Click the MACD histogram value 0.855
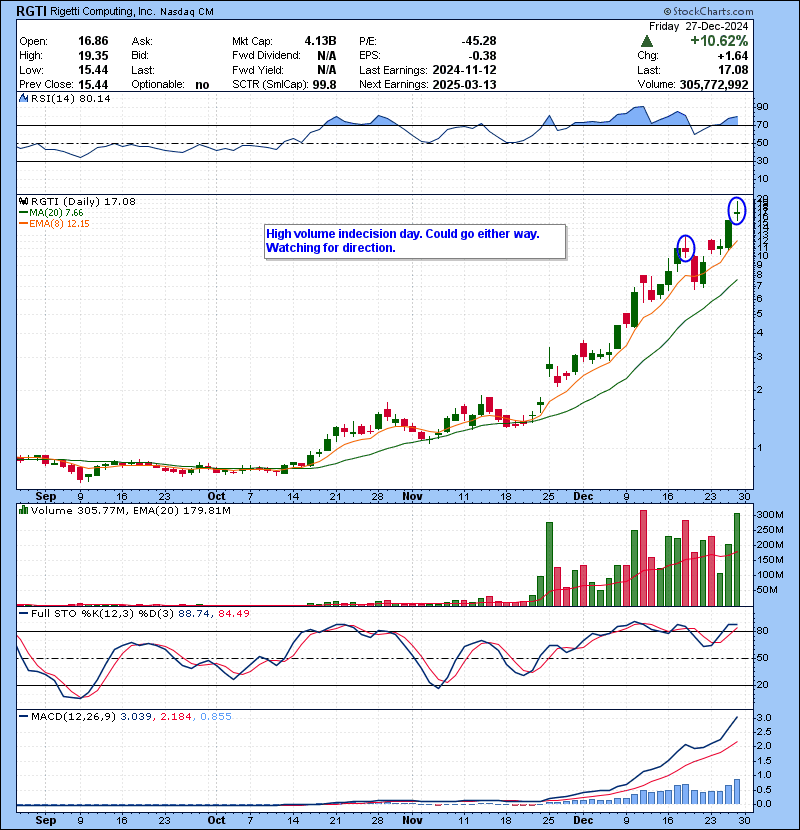 click(215, 717)
